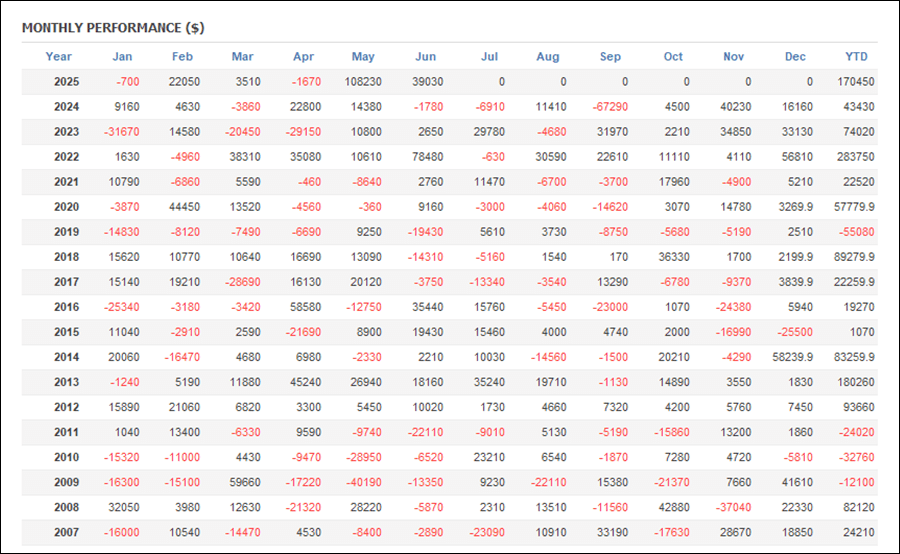Click Jul 2010 value 23210
This screenshot has height=554, width=900.
click(x=490, y=457)
